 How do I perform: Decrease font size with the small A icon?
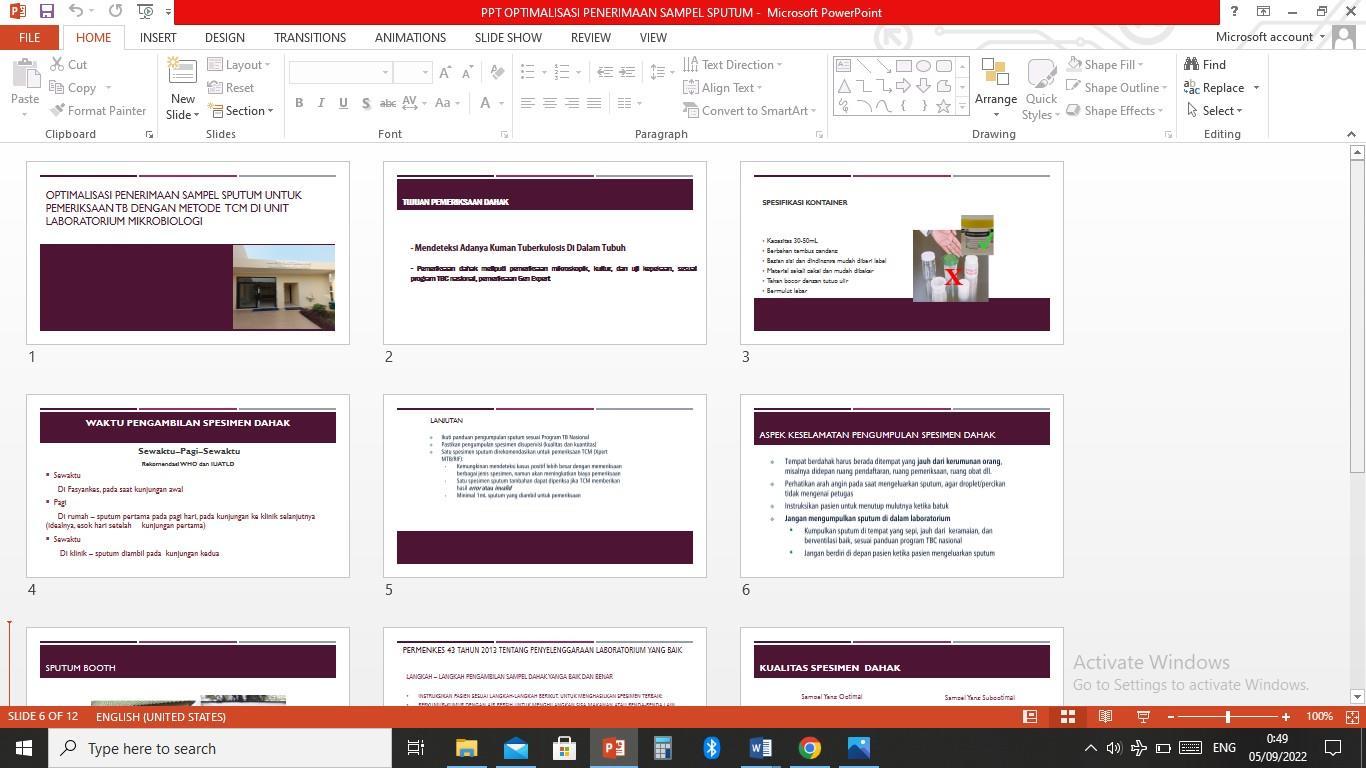(468, 73)
